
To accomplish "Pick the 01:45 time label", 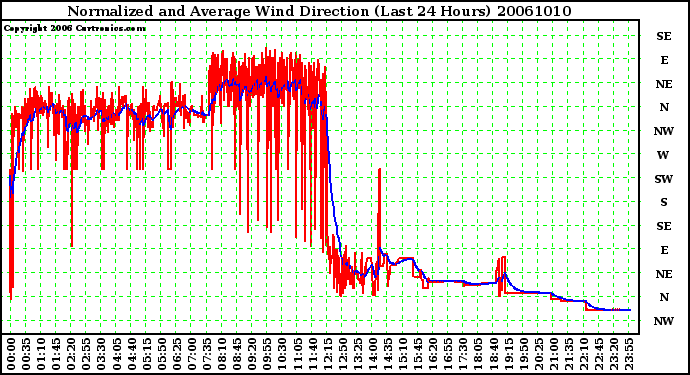I will coord(56,354).
